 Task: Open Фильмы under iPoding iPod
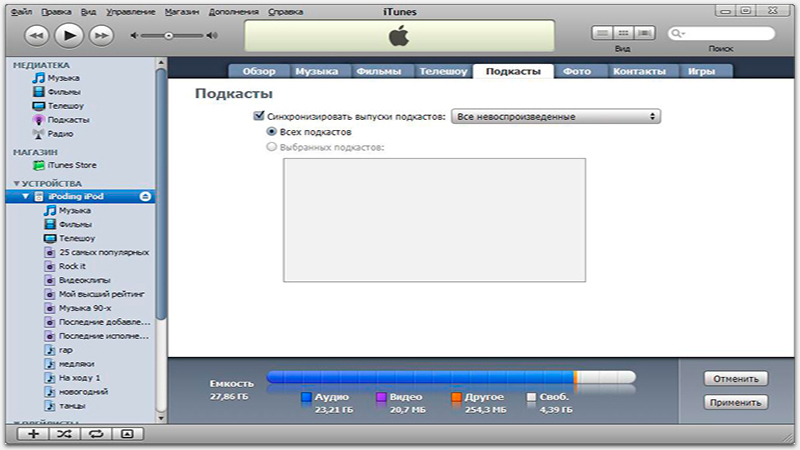click(67, 224)
